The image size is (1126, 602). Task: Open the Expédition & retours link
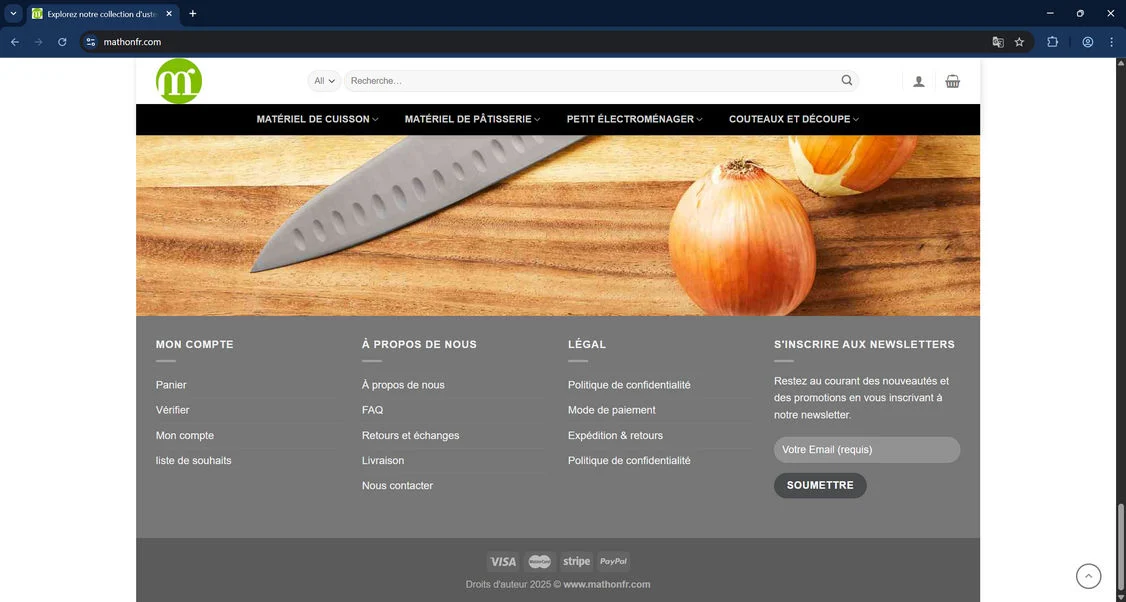coord(615,435)
